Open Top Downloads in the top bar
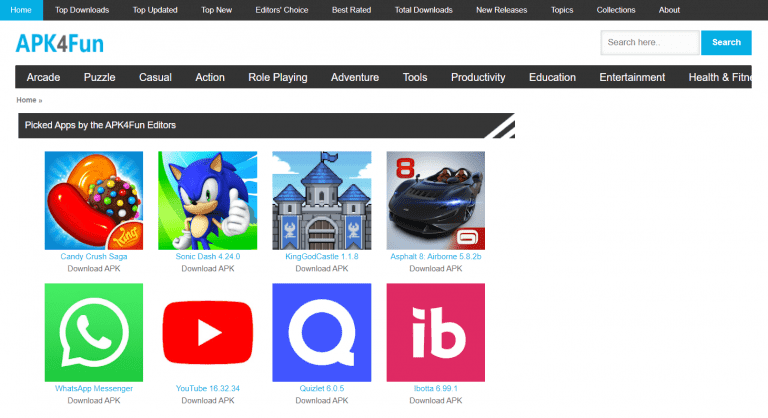Viewport: 768px width, 418px height. click(x=82, y=10)
